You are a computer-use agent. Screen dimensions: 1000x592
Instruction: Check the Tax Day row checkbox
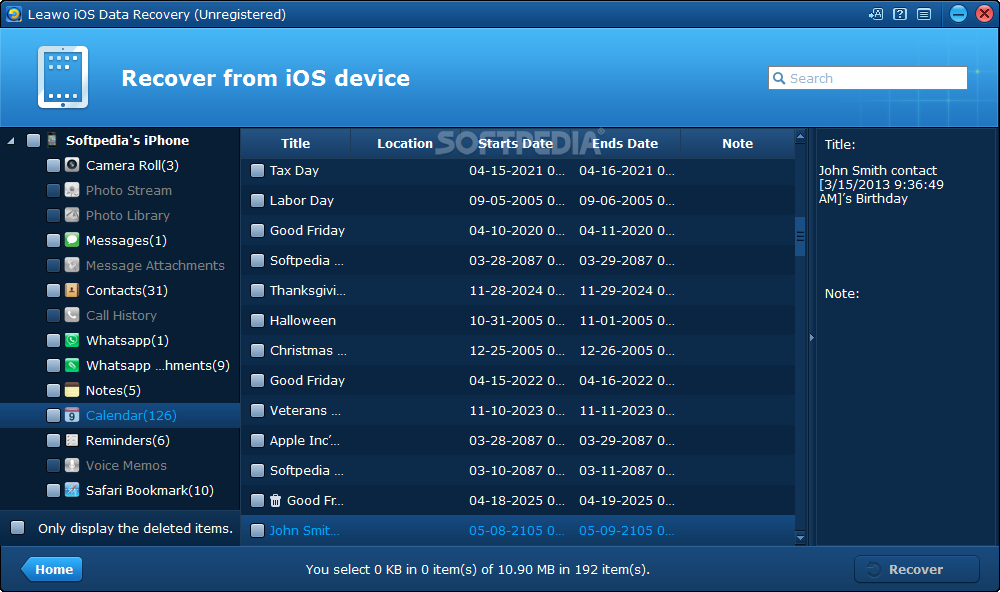click(x=257, y=170)
